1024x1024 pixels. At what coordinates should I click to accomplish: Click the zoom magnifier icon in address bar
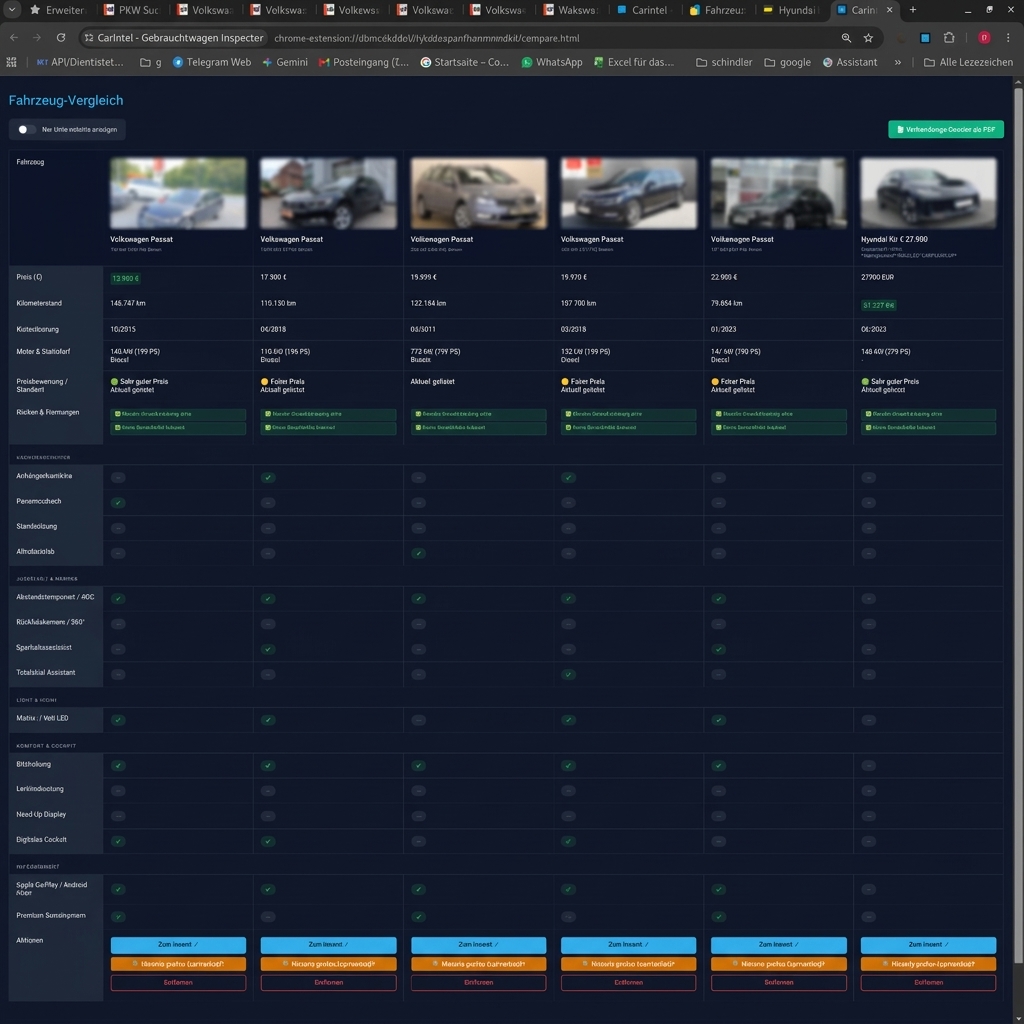click(x=846, y=38)
